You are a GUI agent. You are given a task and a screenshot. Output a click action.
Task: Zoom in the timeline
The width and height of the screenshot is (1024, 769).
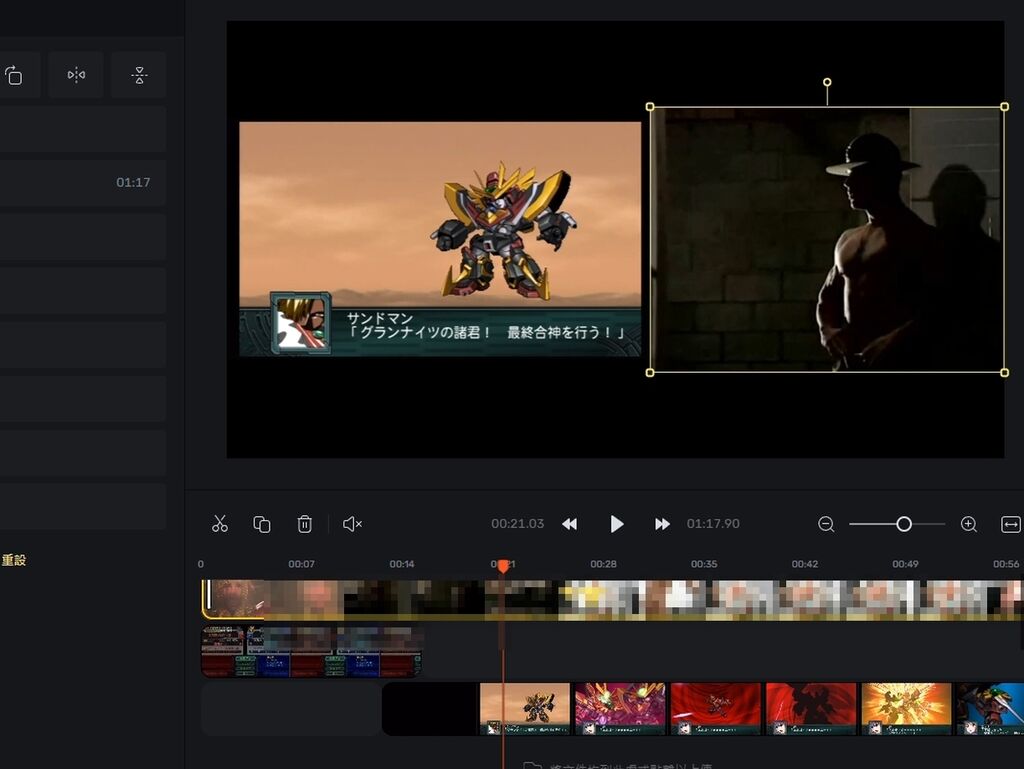[968, 524]
